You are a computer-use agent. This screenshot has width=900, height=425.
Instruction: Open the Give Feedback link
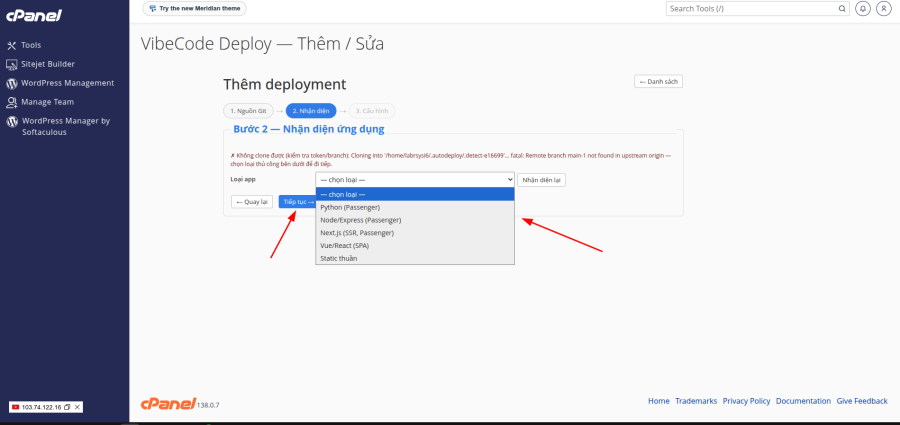click(862, 401)
